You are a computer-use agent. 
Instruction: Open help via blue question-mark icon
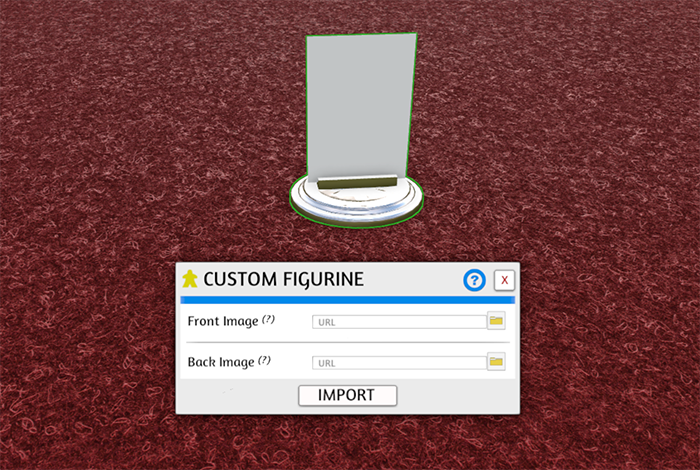pyautogui.click(x=474, y=280)
